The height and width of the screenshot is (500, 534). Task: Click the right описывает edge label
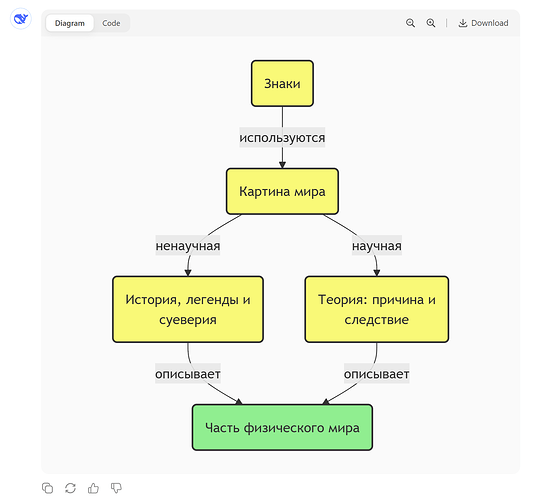[x=377, y=374]
